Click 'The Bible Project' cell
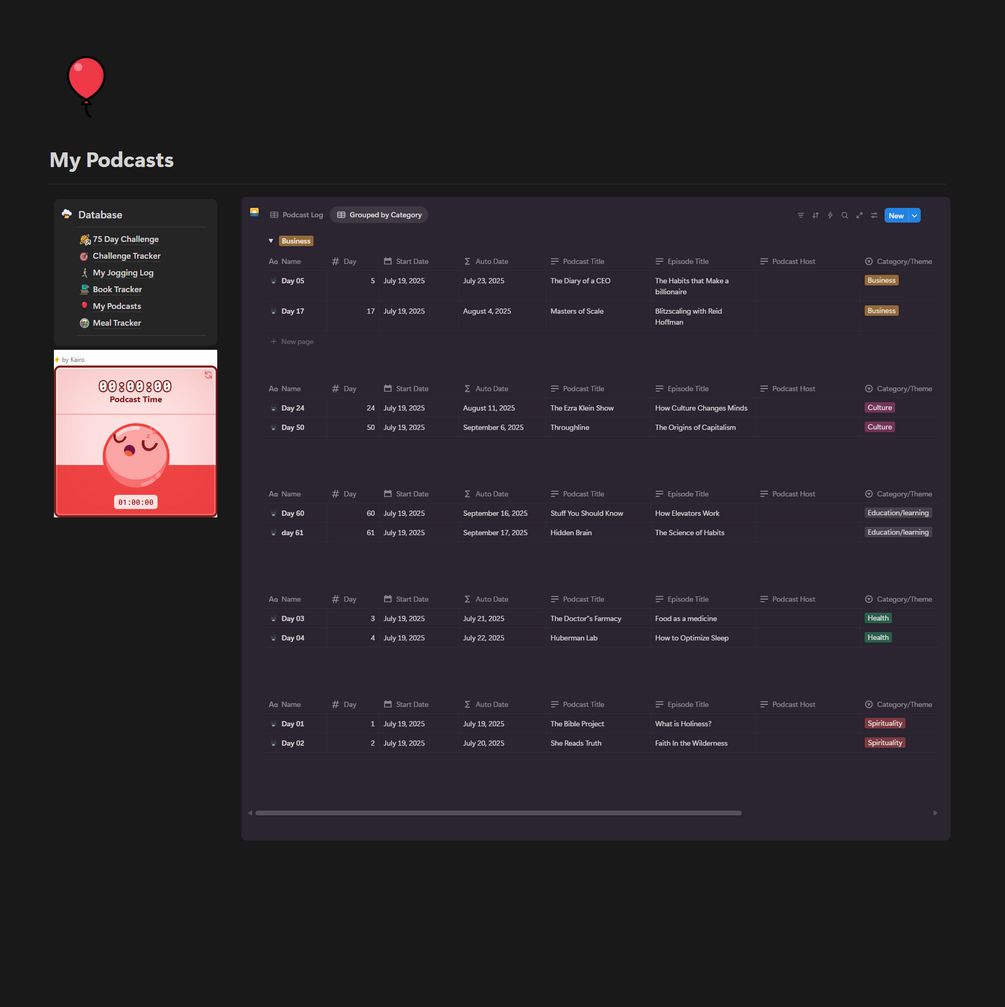This screenshot has width=1005, height=1007. tap(577, 724)
